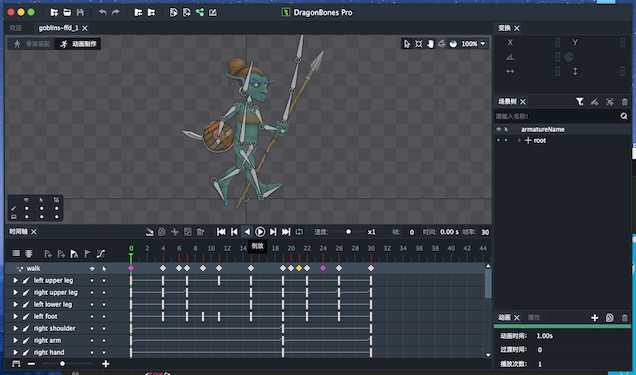
Task: Toggle visibility dot for right upper leg
Action: click(x=92, y=292)
